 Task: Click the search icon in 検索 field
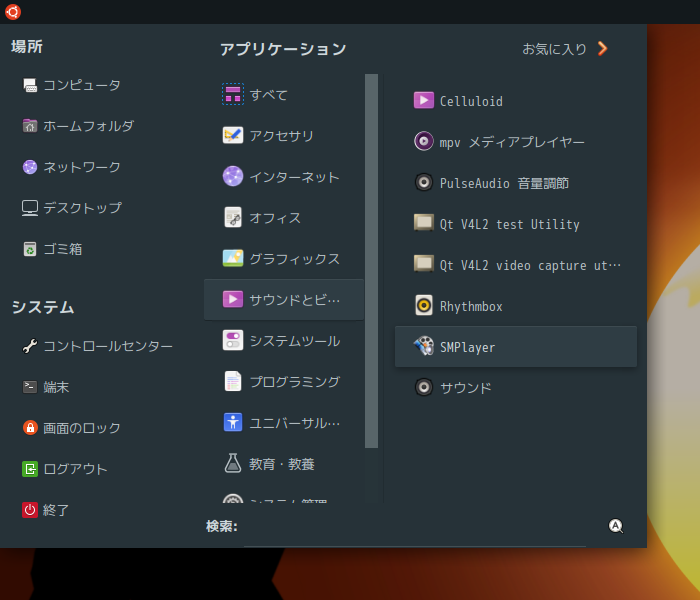click(616, 526)
